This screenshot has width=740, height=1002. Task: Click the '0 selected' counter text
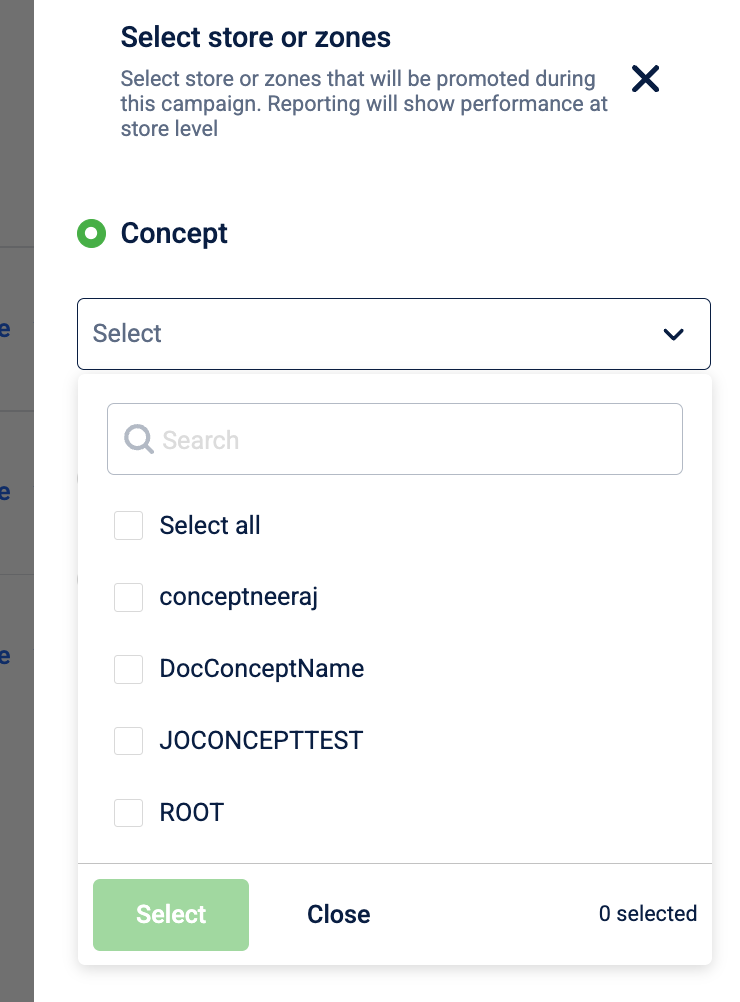647,914
